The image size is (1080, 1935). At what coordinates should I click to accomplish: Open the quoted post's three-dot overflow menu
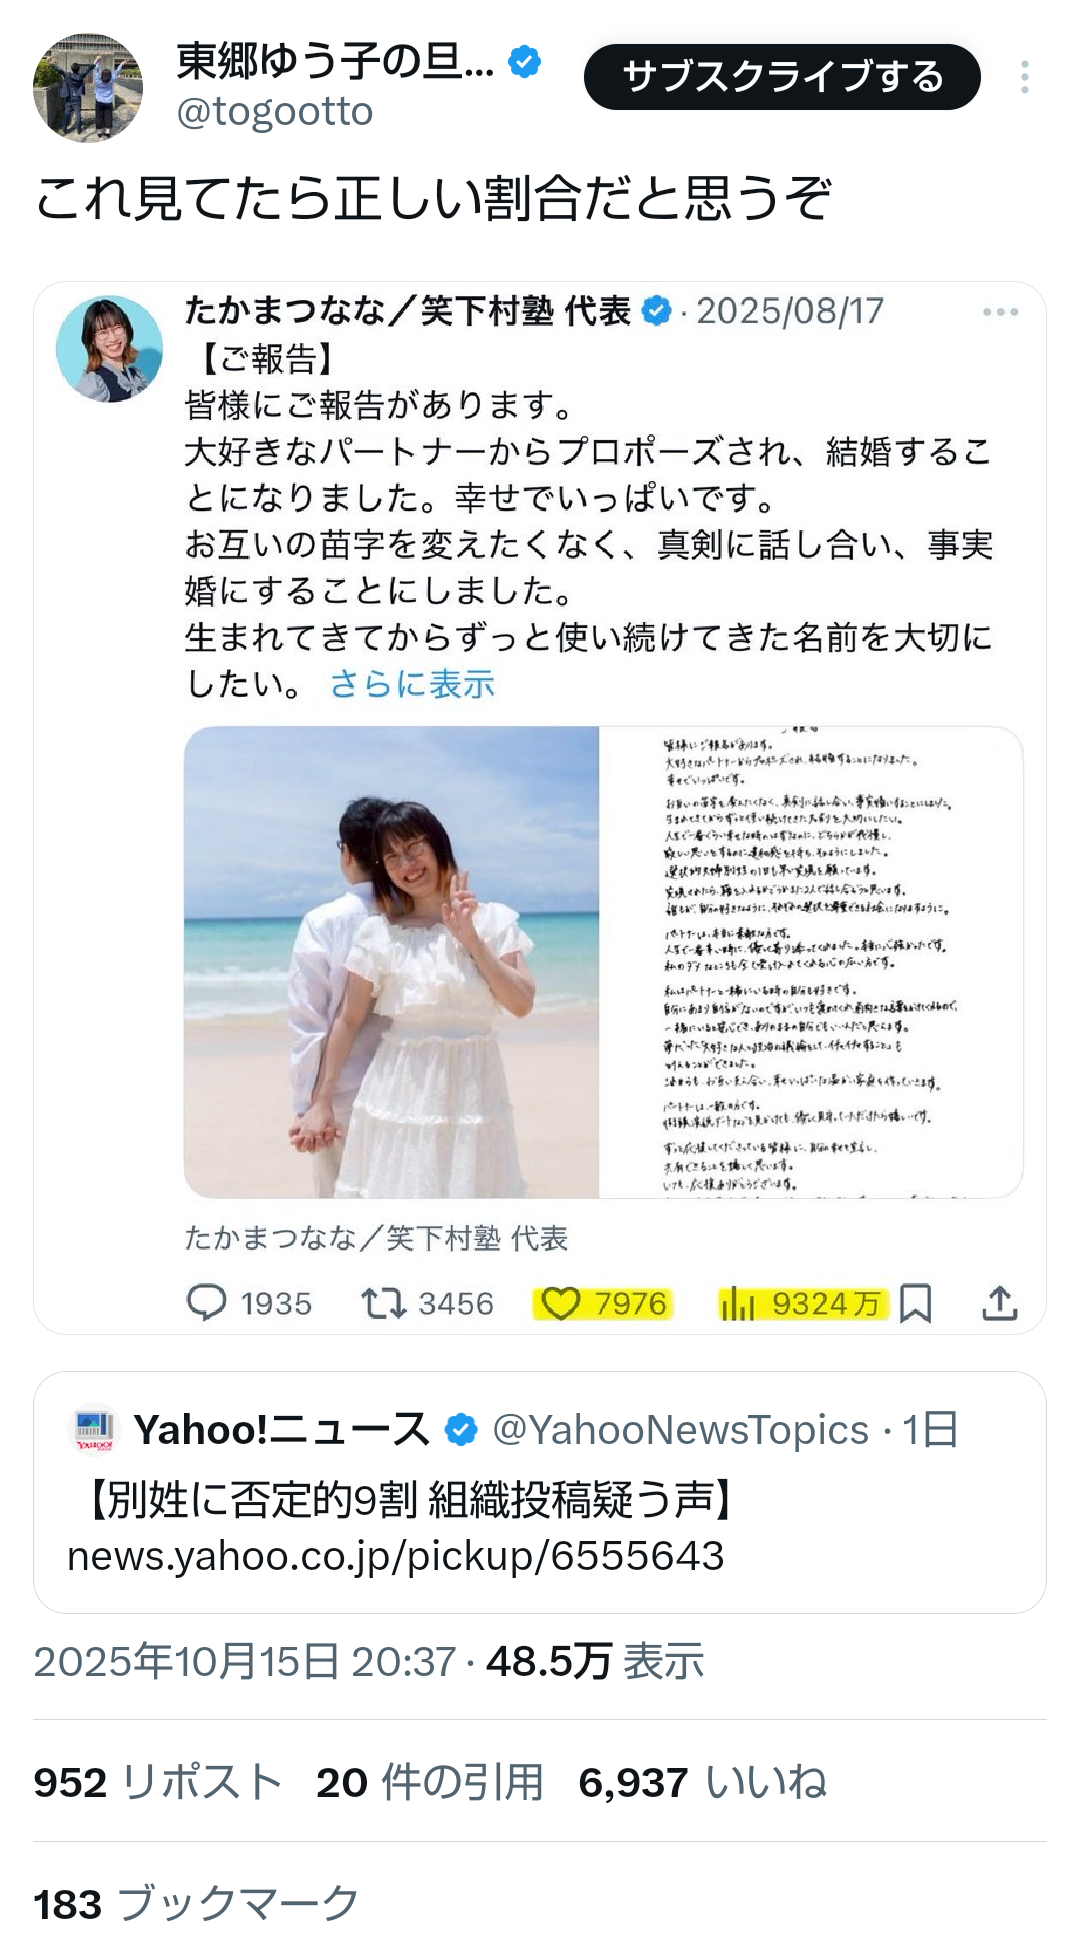click(1000, 312)
